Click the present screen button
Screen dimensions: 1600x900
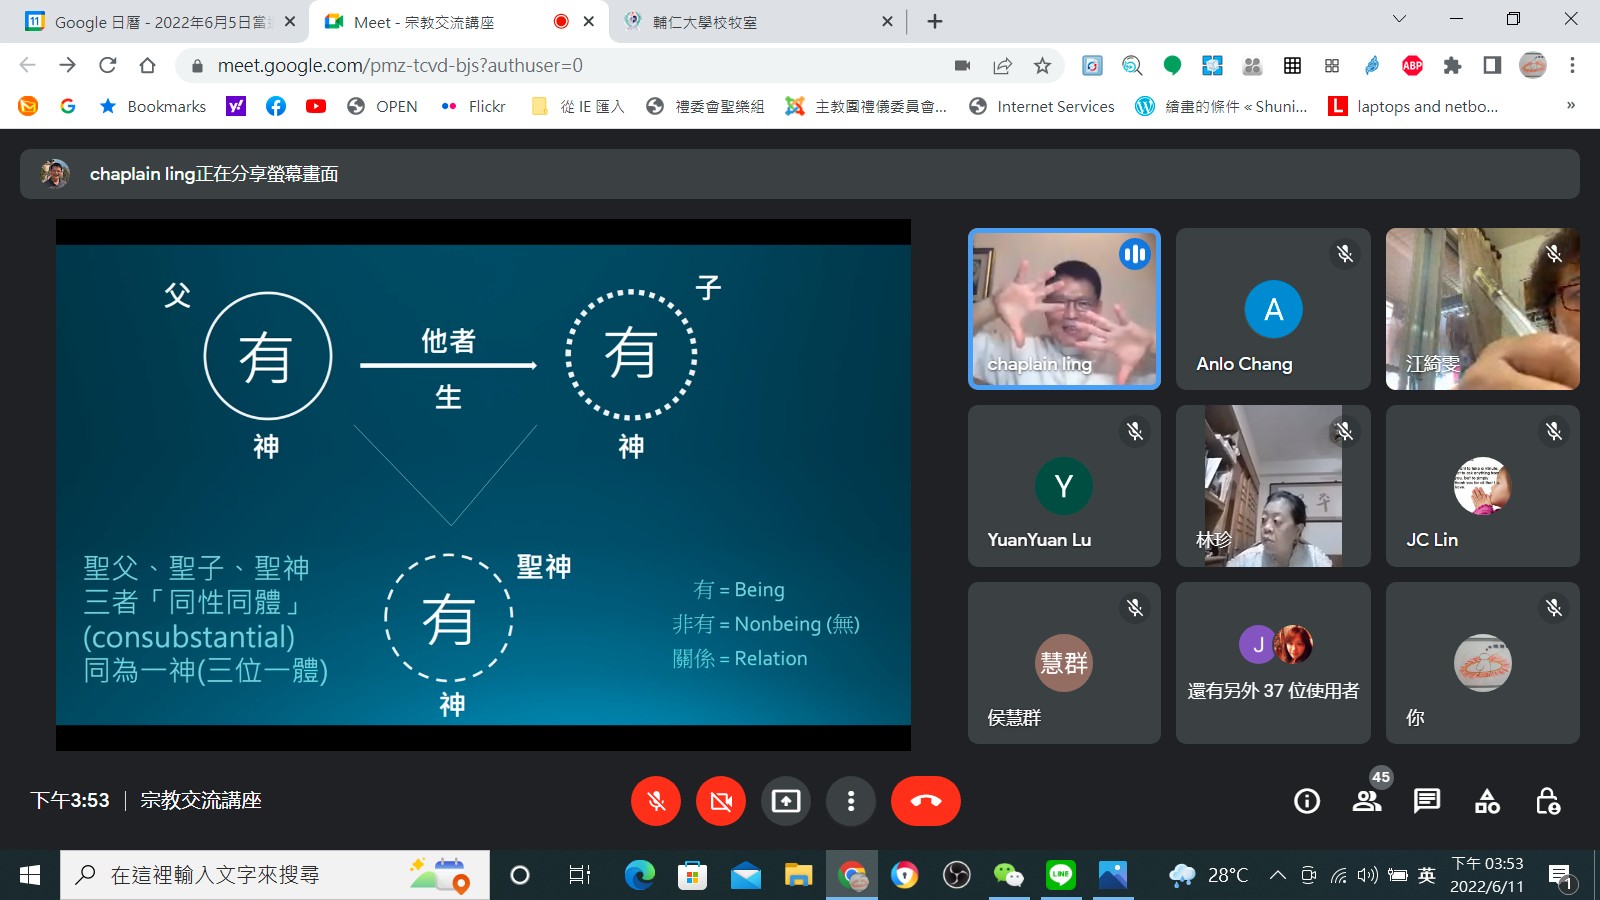pyautogui.click(x=786, y=801)
